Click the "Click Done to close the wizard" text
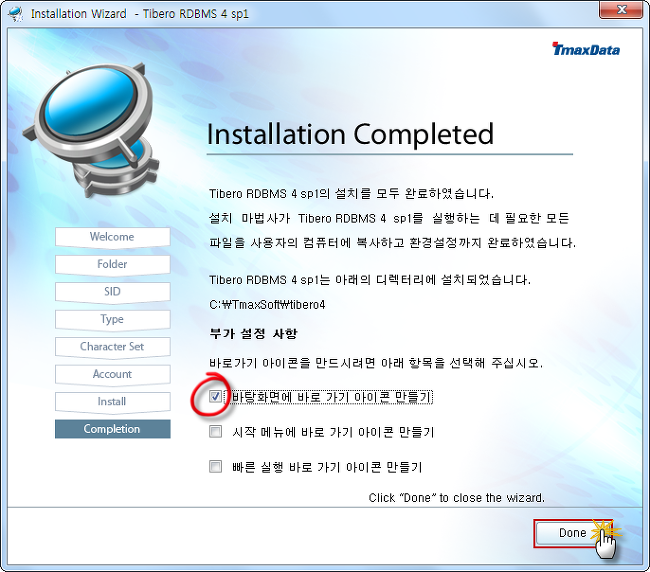650x572 pixels. tap(456, 498)
